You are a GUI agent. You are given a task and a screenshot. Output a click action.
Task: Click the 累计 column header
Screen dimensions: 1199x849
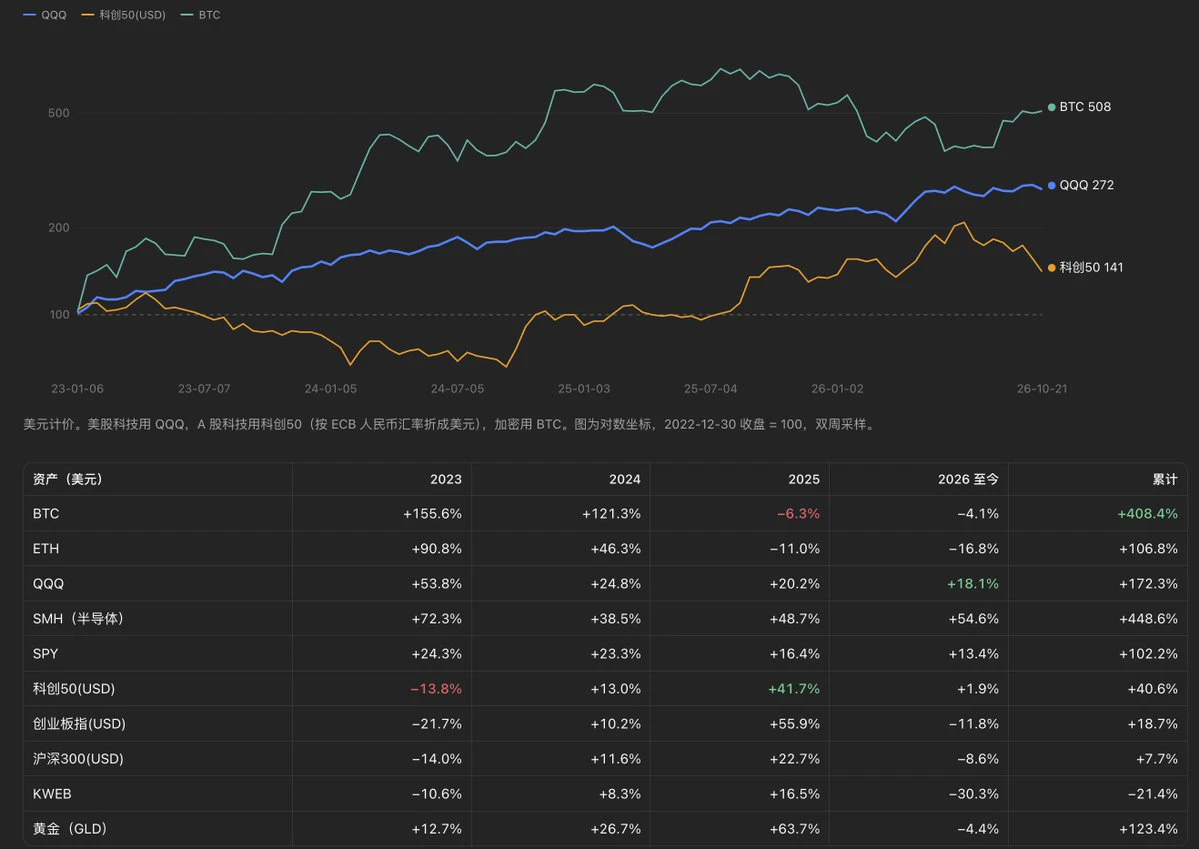click(1165, 480)
